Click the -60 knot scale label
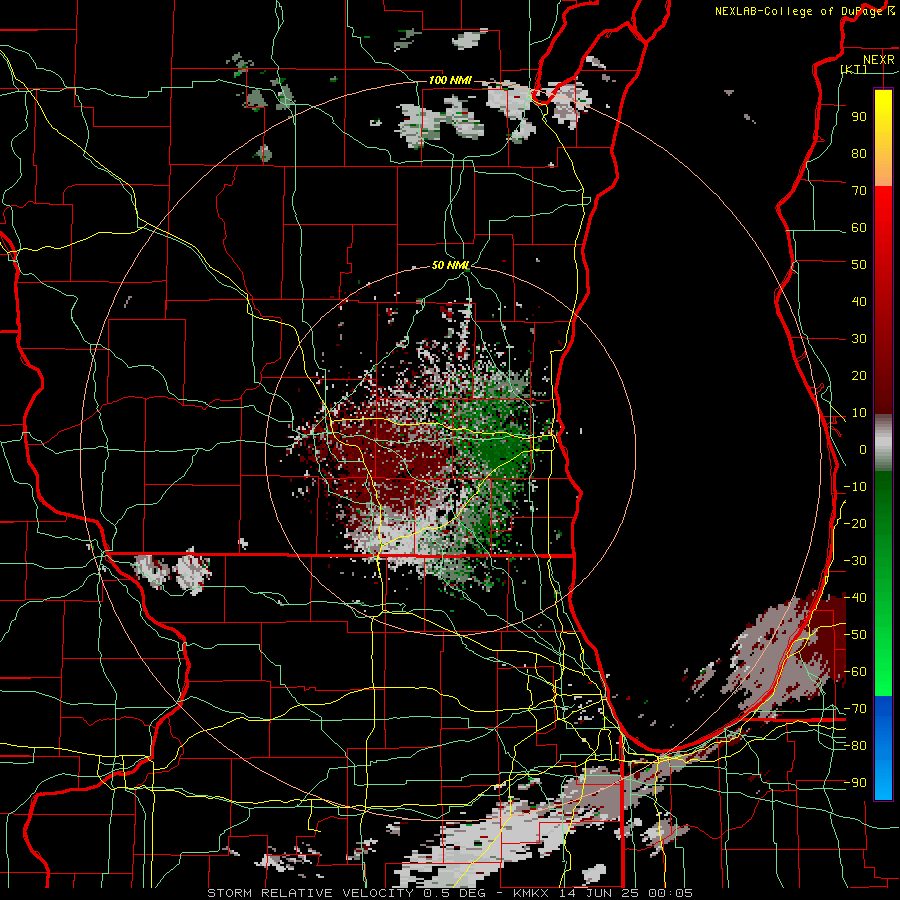This screenshot has height=900, width=900. (x=855, y=672)
